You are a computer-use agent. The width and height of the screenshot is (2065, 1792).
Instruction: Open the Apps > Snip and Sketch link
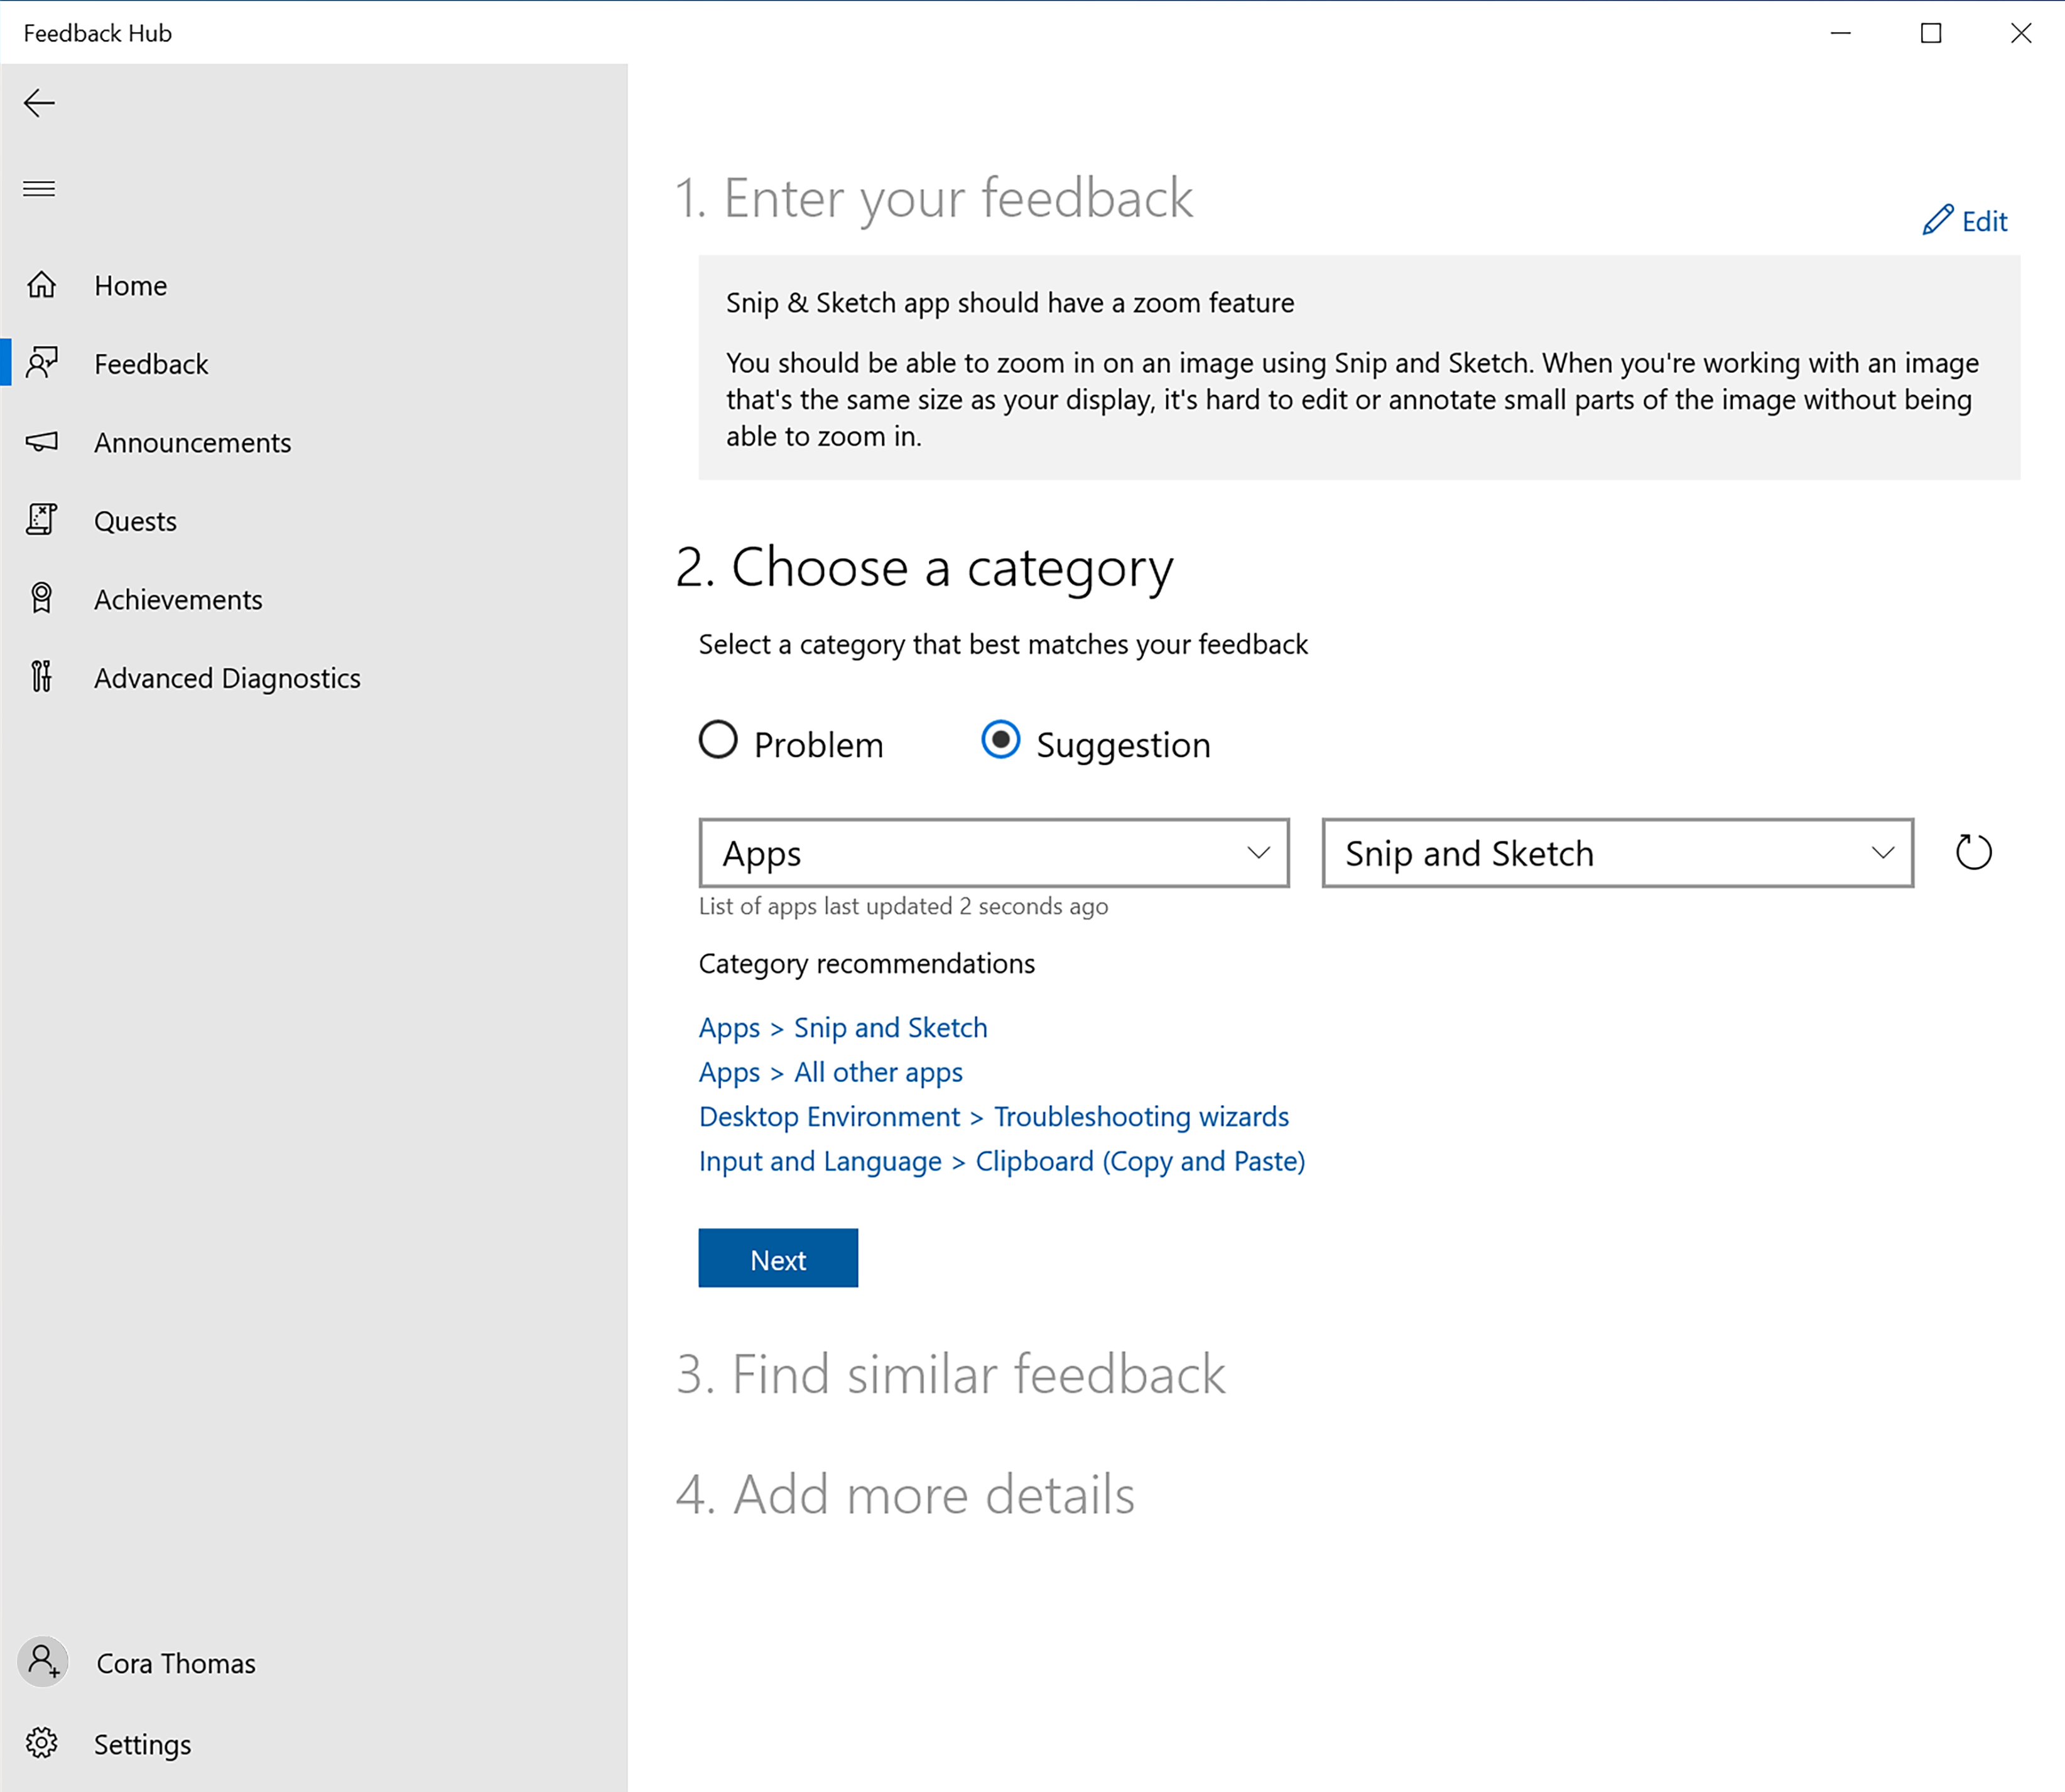click(x=843, y=1027)
